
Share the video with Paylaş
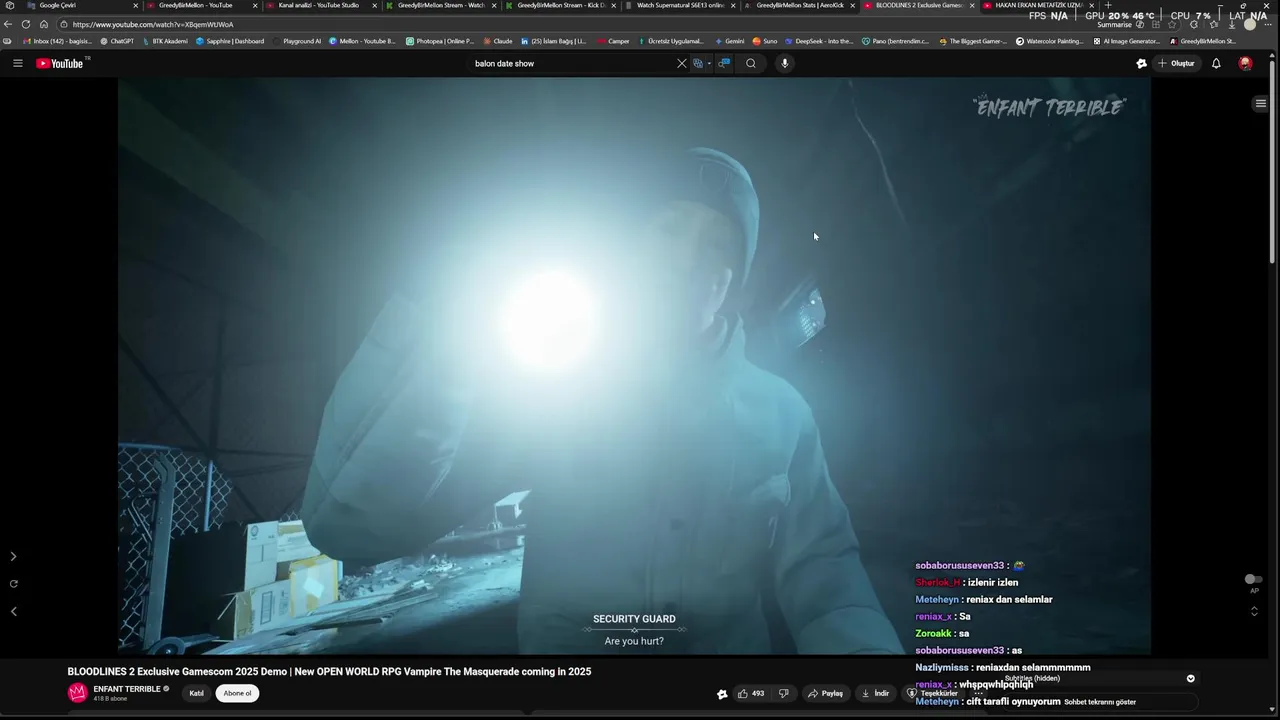click(826, 693)
